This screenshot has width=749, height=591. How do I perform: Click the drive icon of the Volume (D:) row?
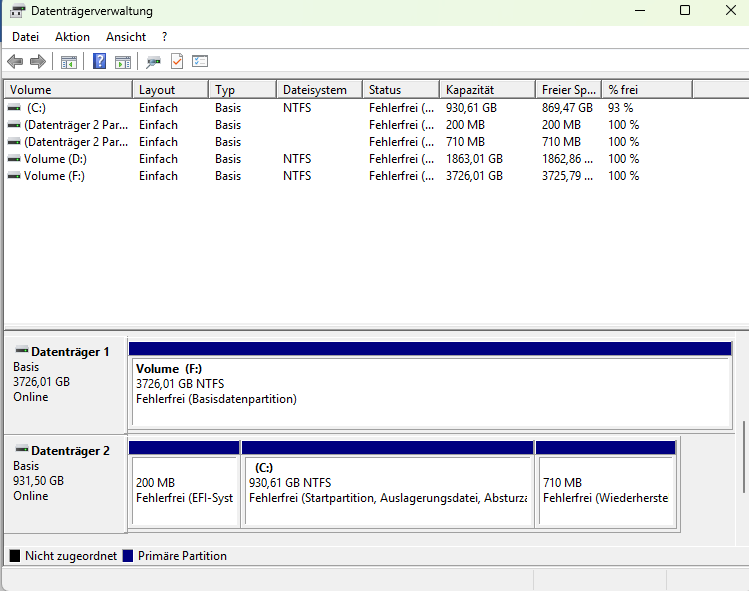(14, 159)
